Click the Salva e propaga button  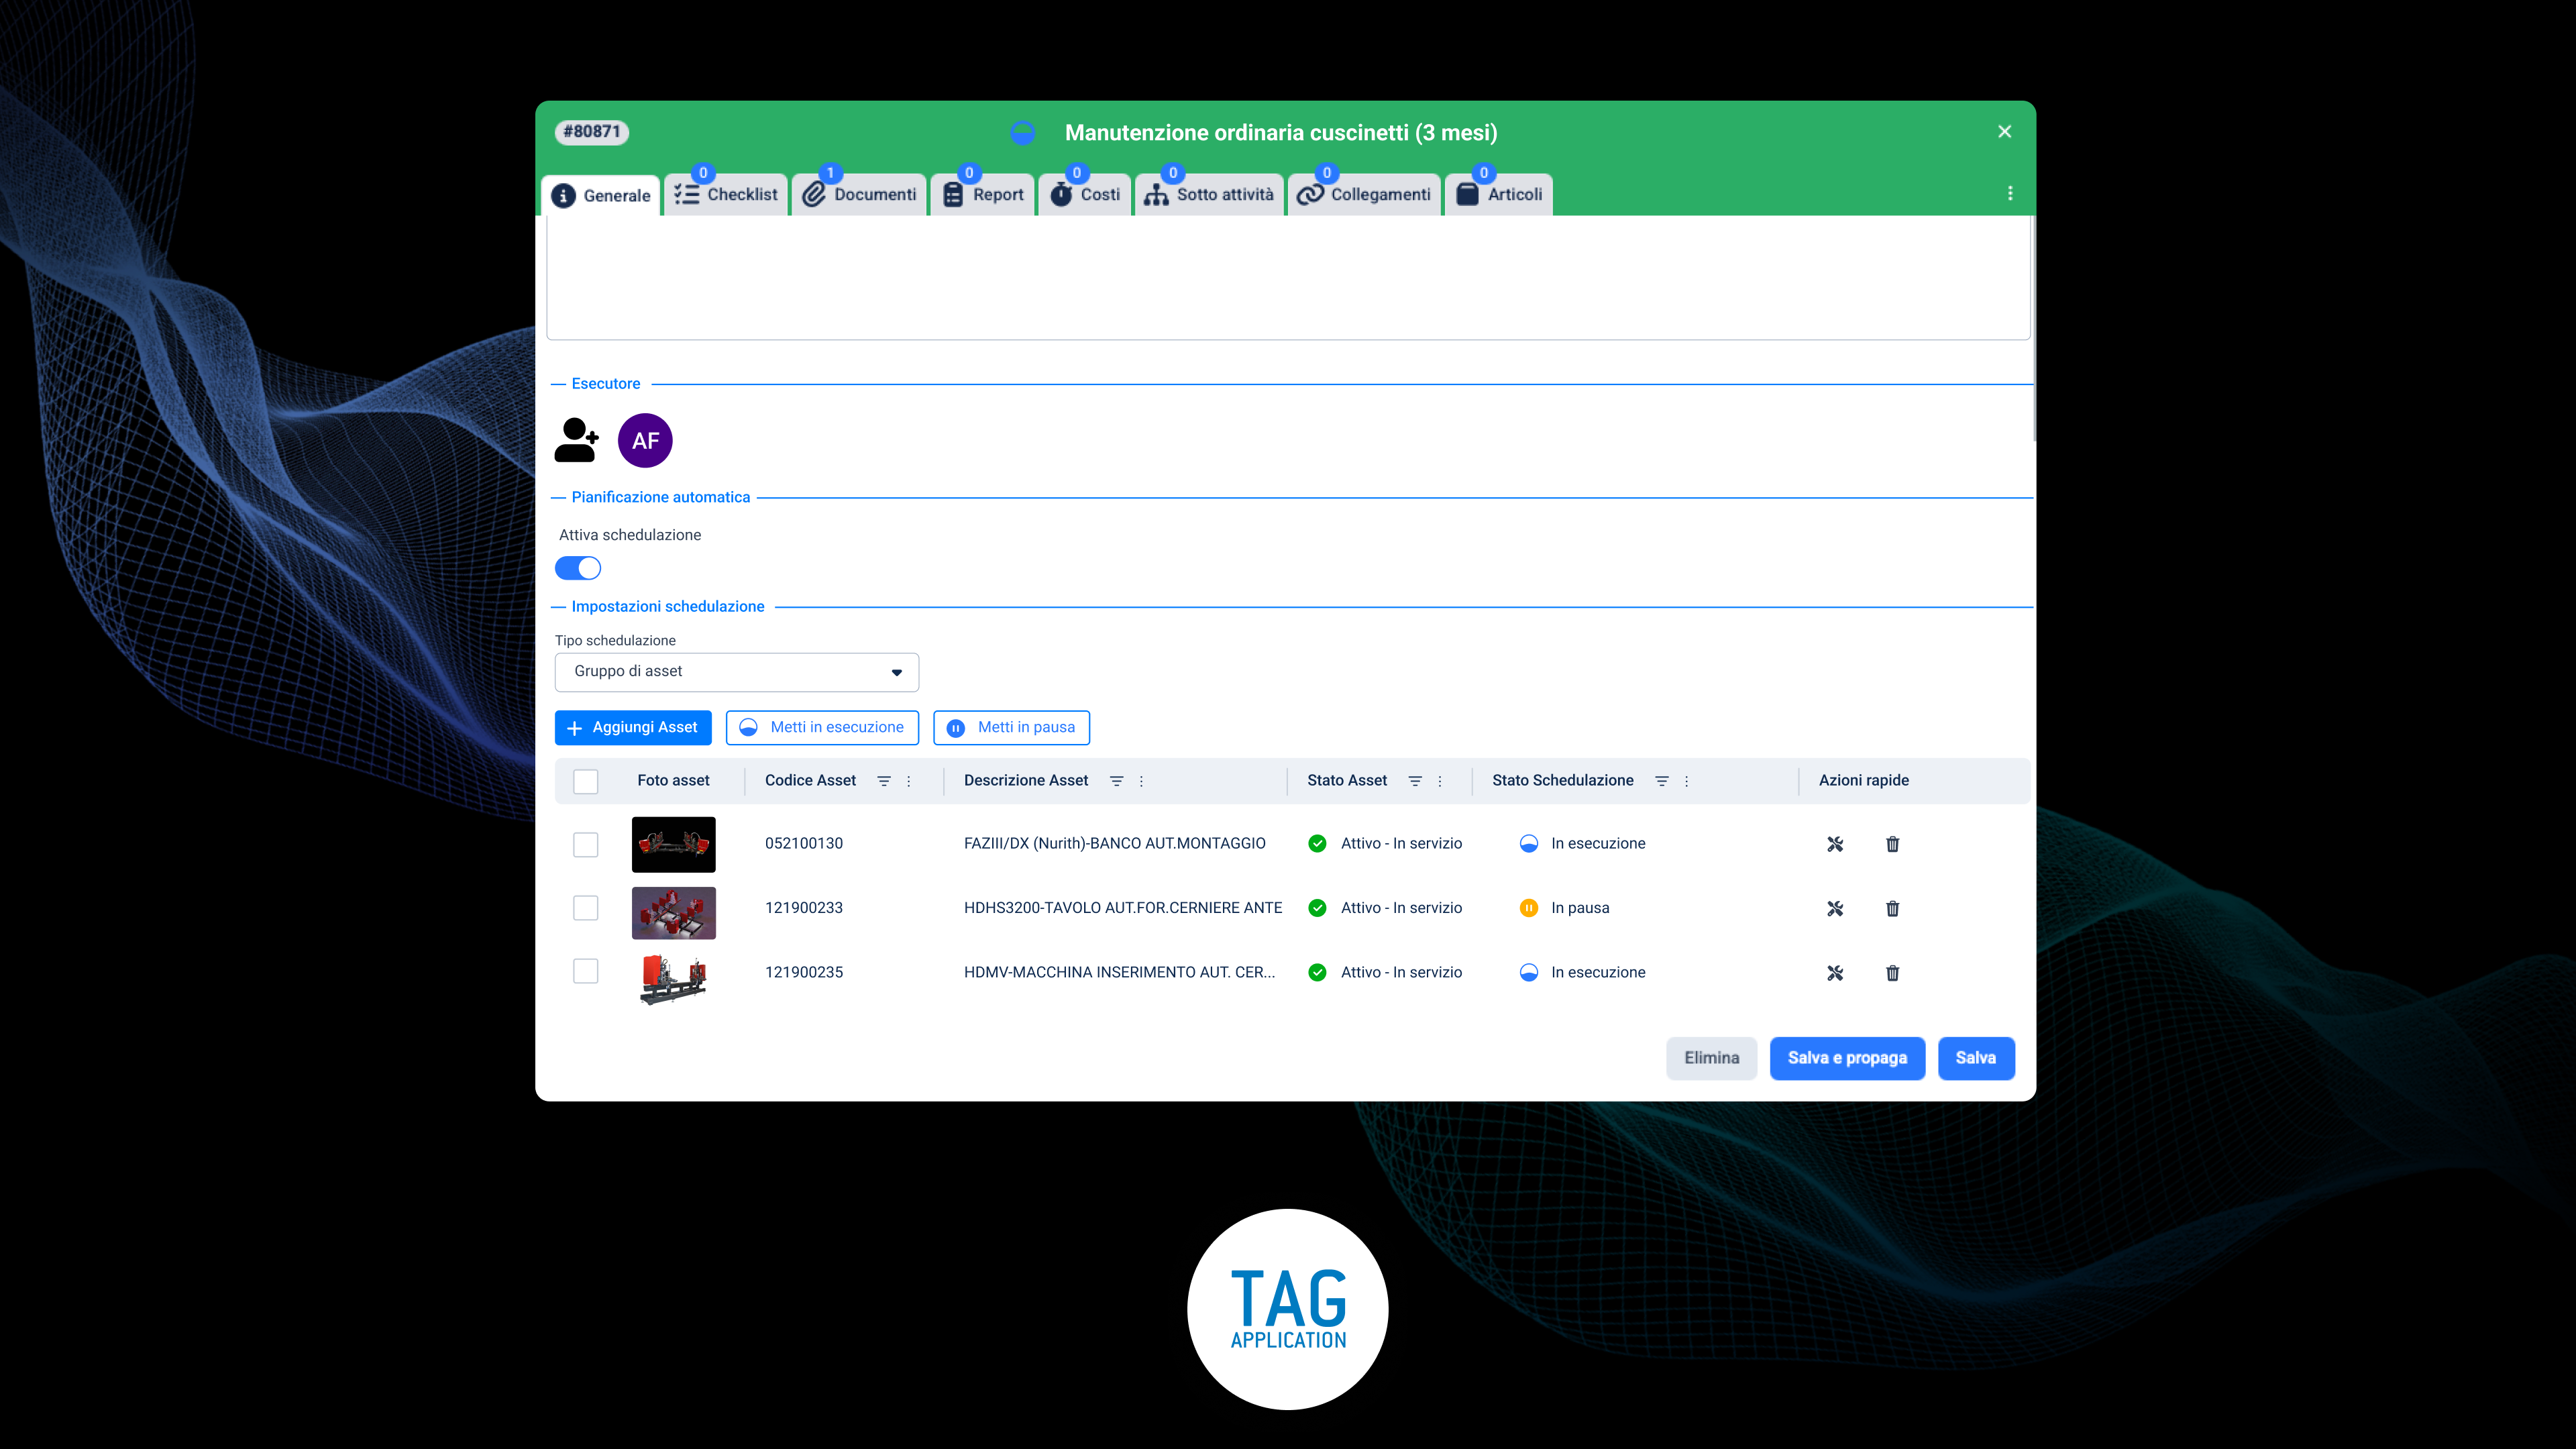click(1847, 1058)
